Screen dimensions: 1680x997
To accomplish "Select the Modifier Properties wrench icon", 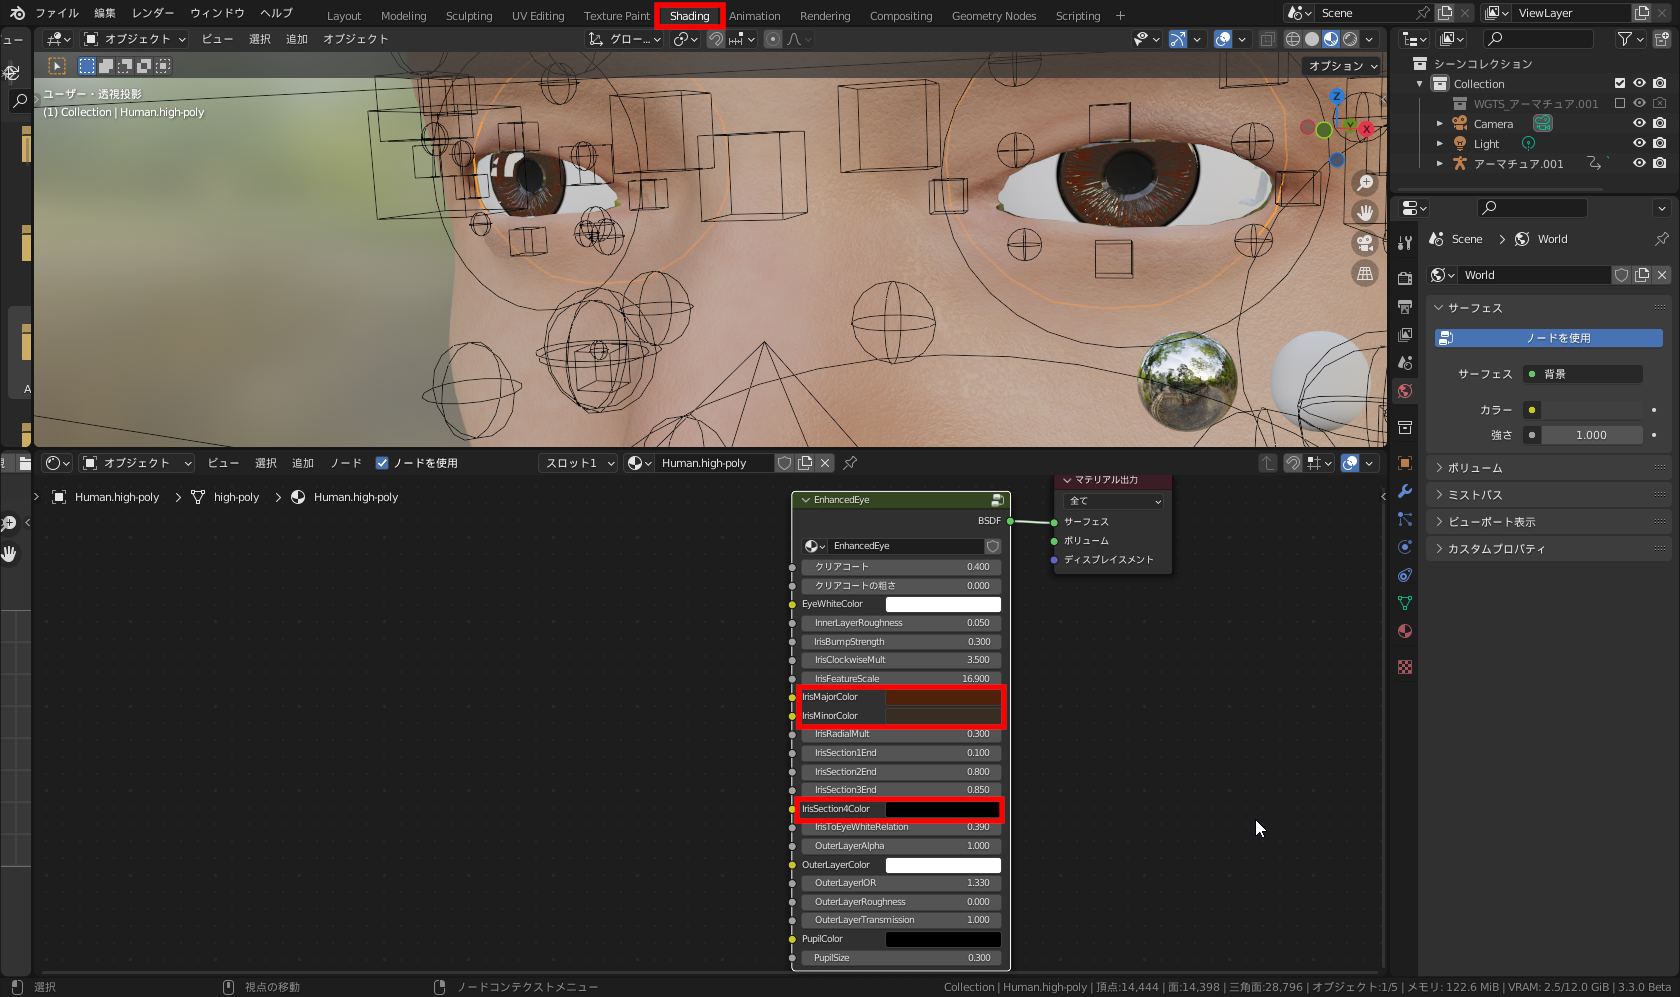I will (x=1404, y=491).
